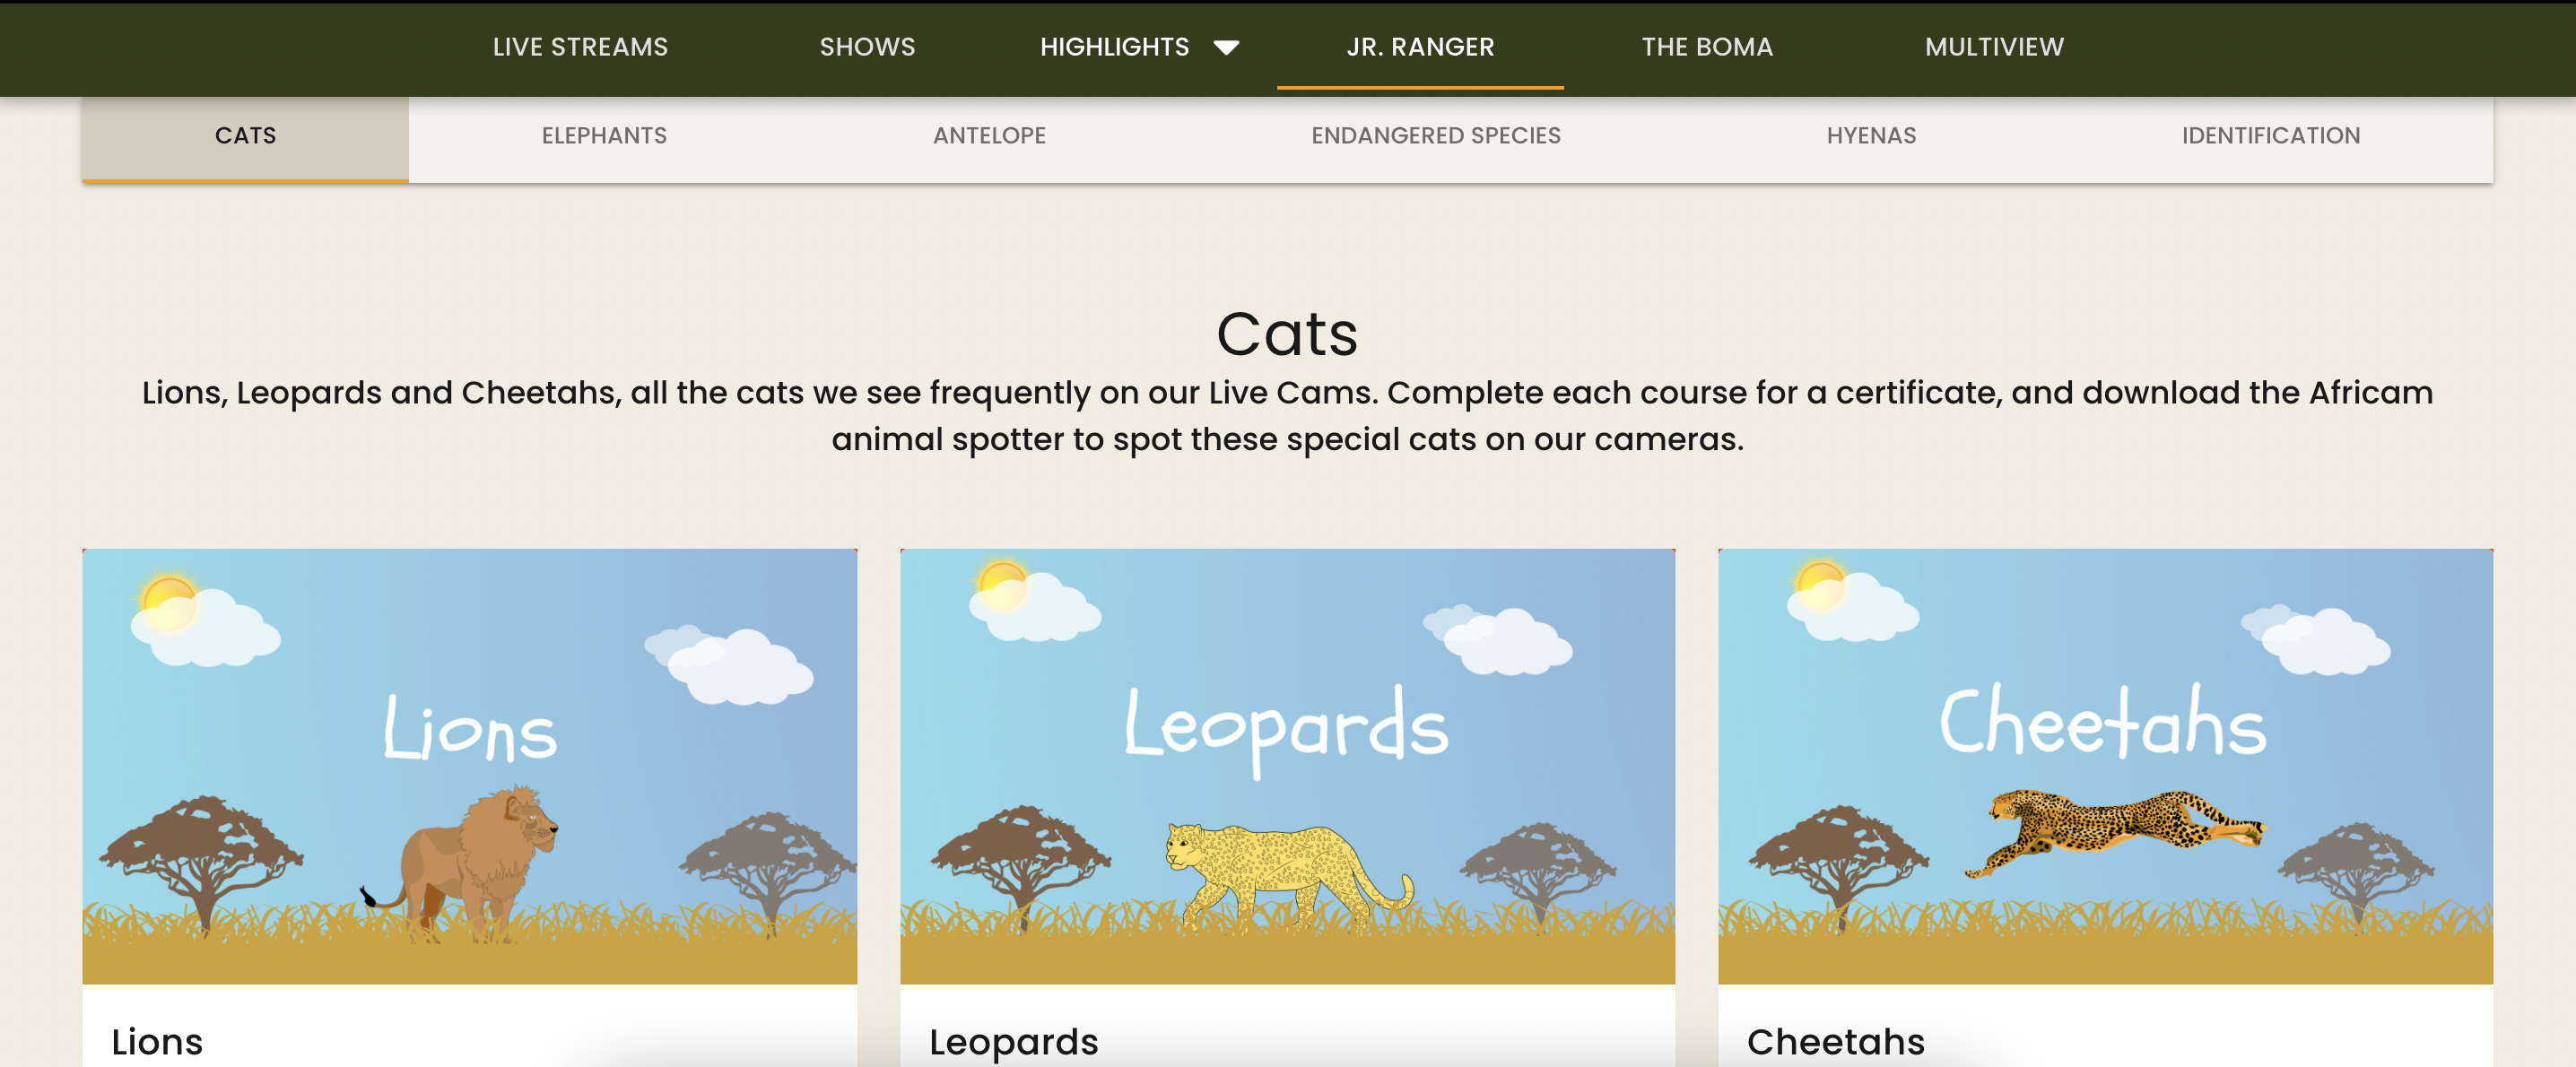Switch to the Antelope tab
2576x1067 pixels.
(x=989, y=136)
